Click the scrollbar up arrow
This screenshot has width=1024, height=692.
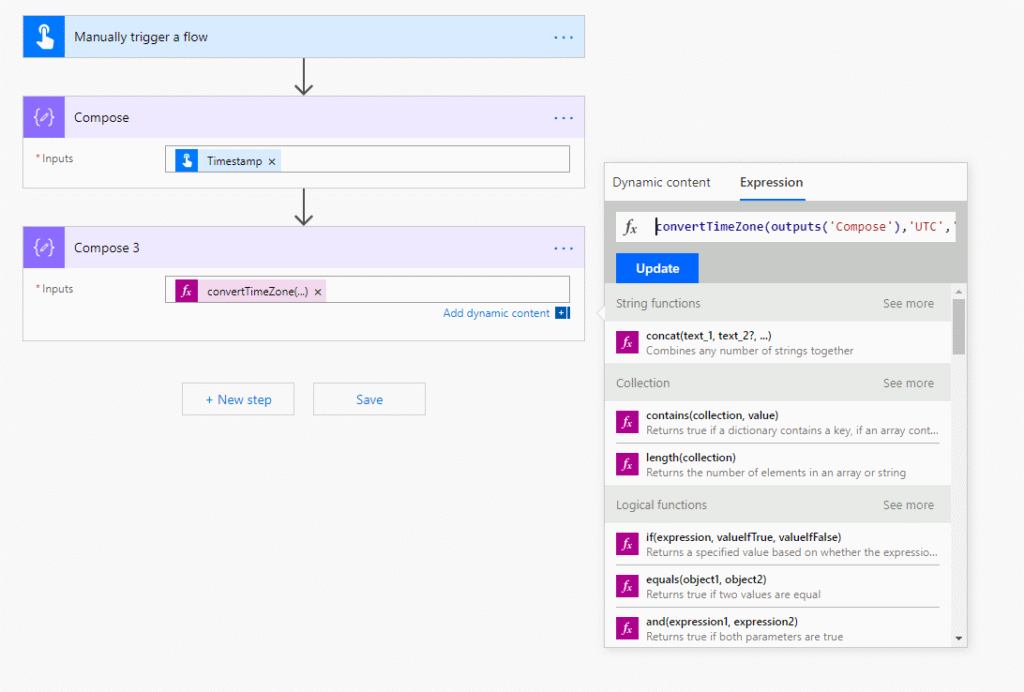click(959, 291)
